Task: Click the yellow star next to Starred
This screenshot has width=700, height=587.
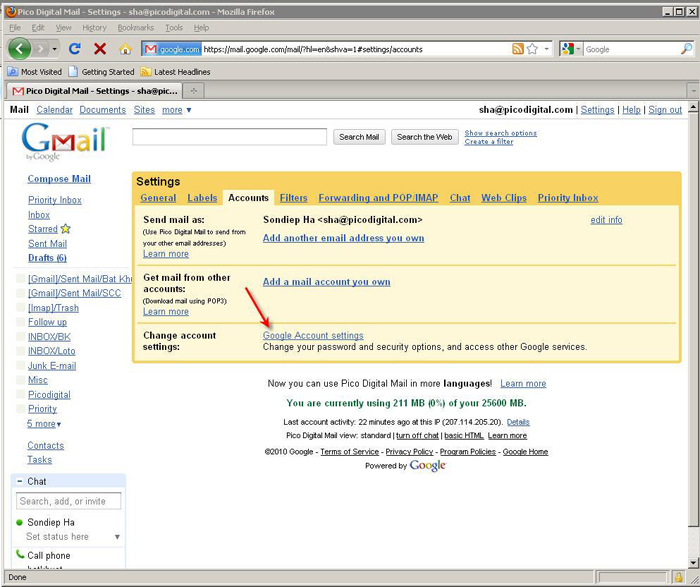Action: pyautogui.click(x=66, y=229)
